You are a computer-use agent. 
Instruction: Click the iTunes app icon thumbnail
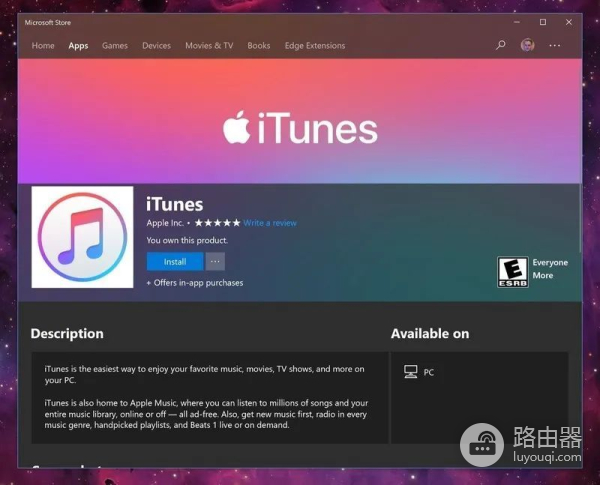(x=82, y=237)
